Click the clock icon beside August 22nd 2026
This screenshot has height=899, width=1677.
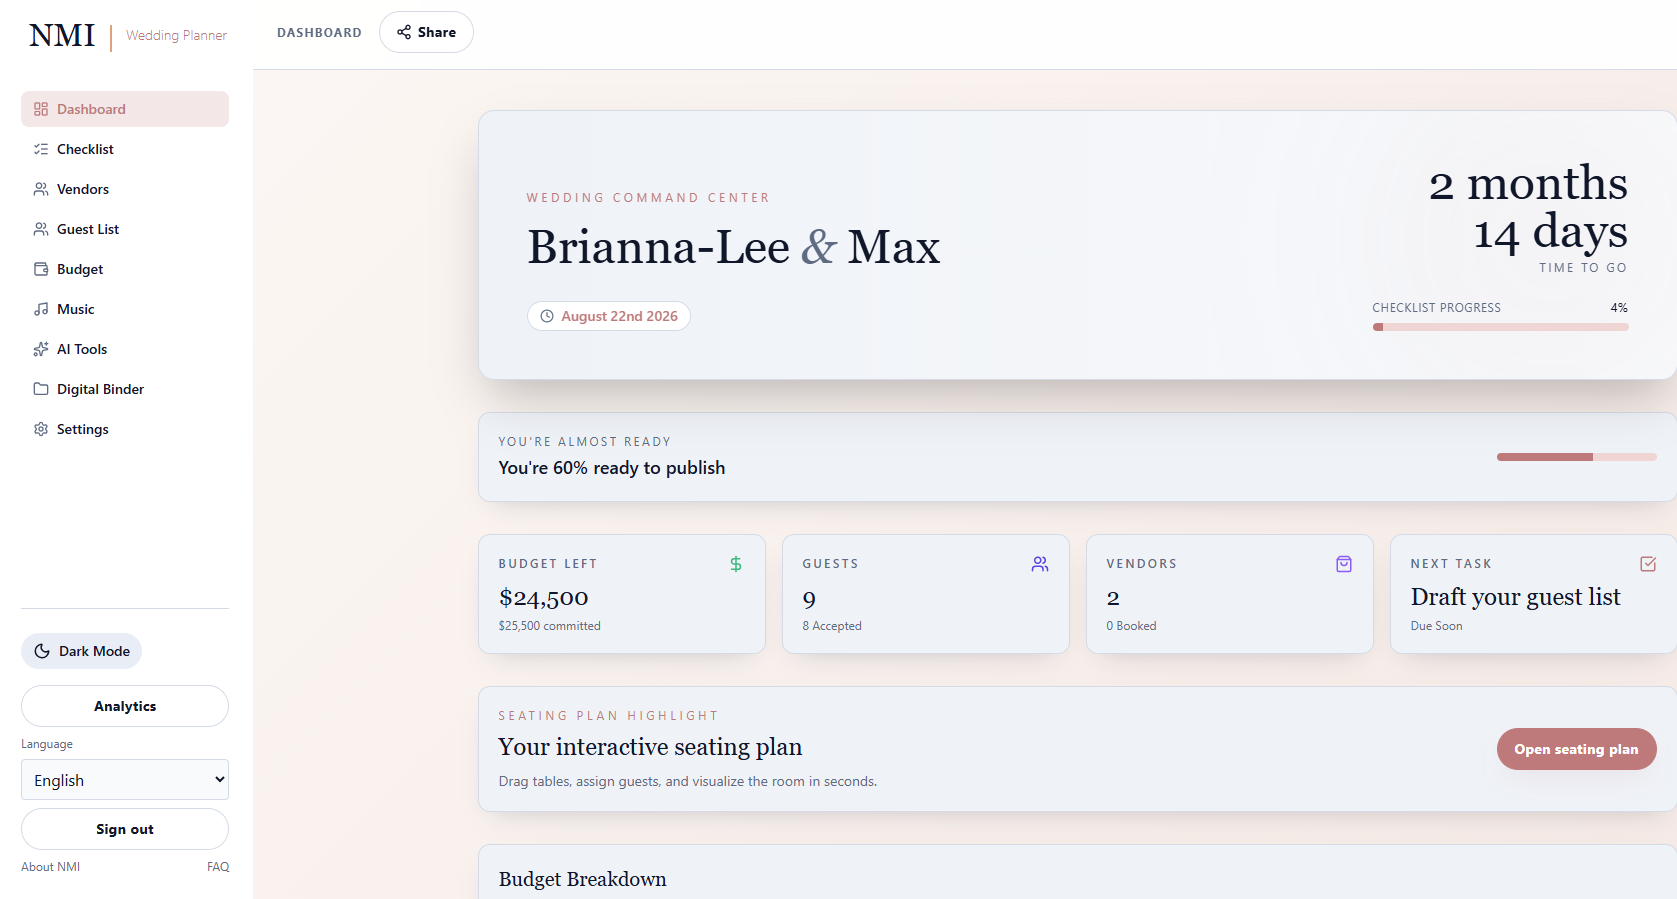tap(547, 316)
